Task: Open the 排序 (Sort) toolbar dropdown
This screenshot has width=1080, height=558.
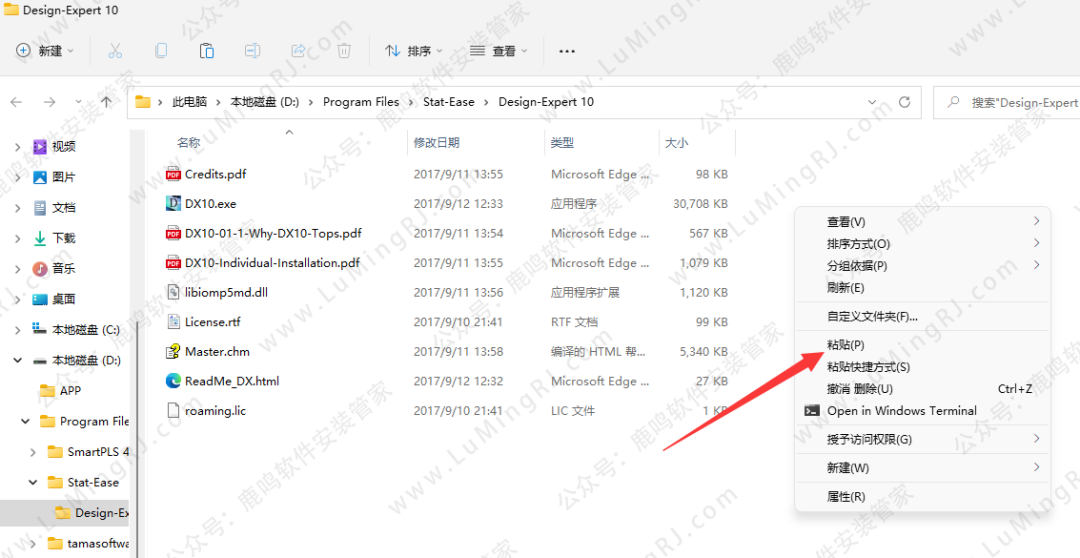Action: point(413,51)
